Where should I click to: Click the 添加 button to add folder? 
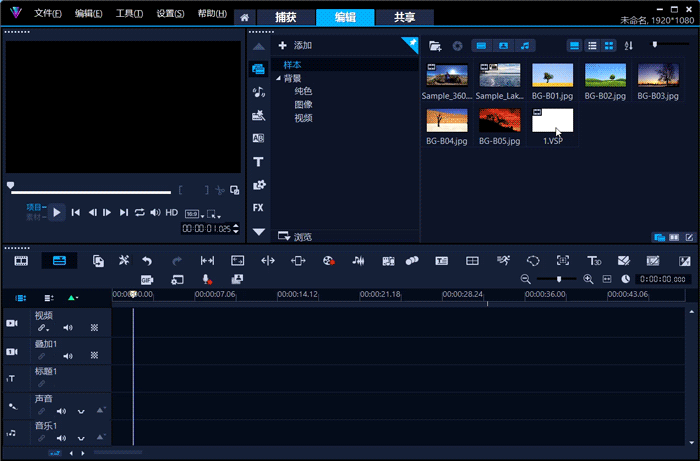point(295,46)
